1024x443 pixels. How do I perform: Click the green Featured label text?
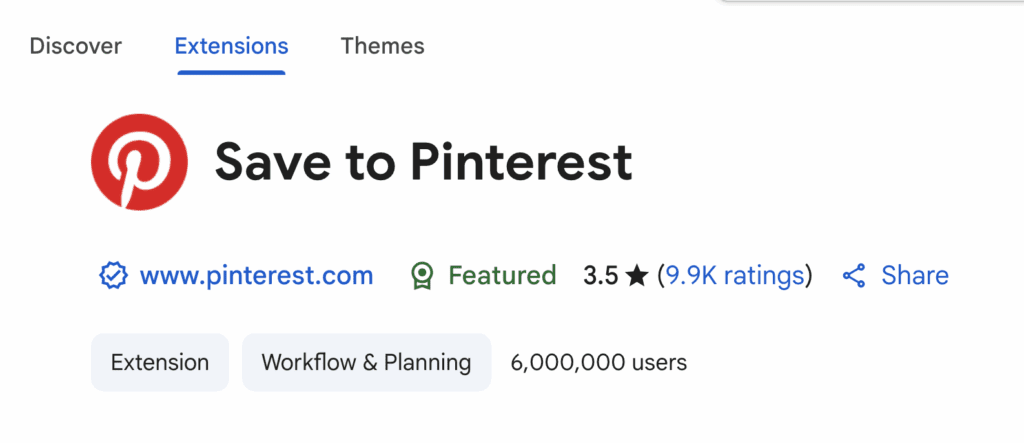click(502, 275)
